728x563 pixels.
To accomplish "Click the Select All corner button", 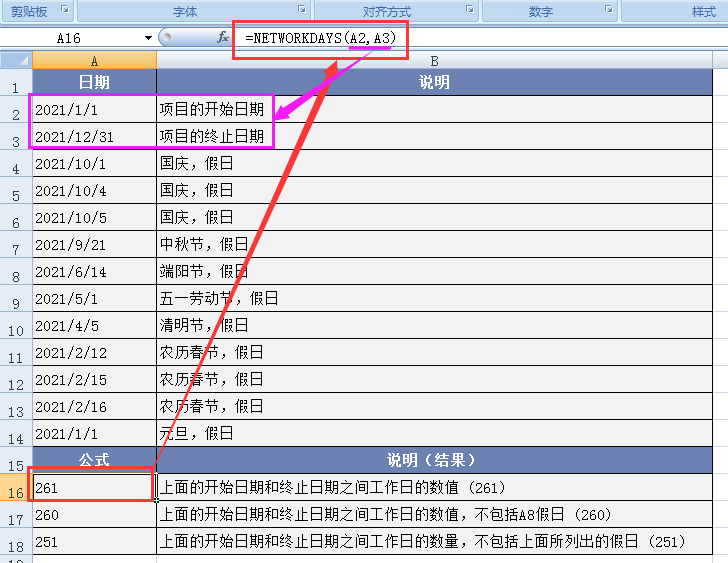I will (x=16, y=60).
